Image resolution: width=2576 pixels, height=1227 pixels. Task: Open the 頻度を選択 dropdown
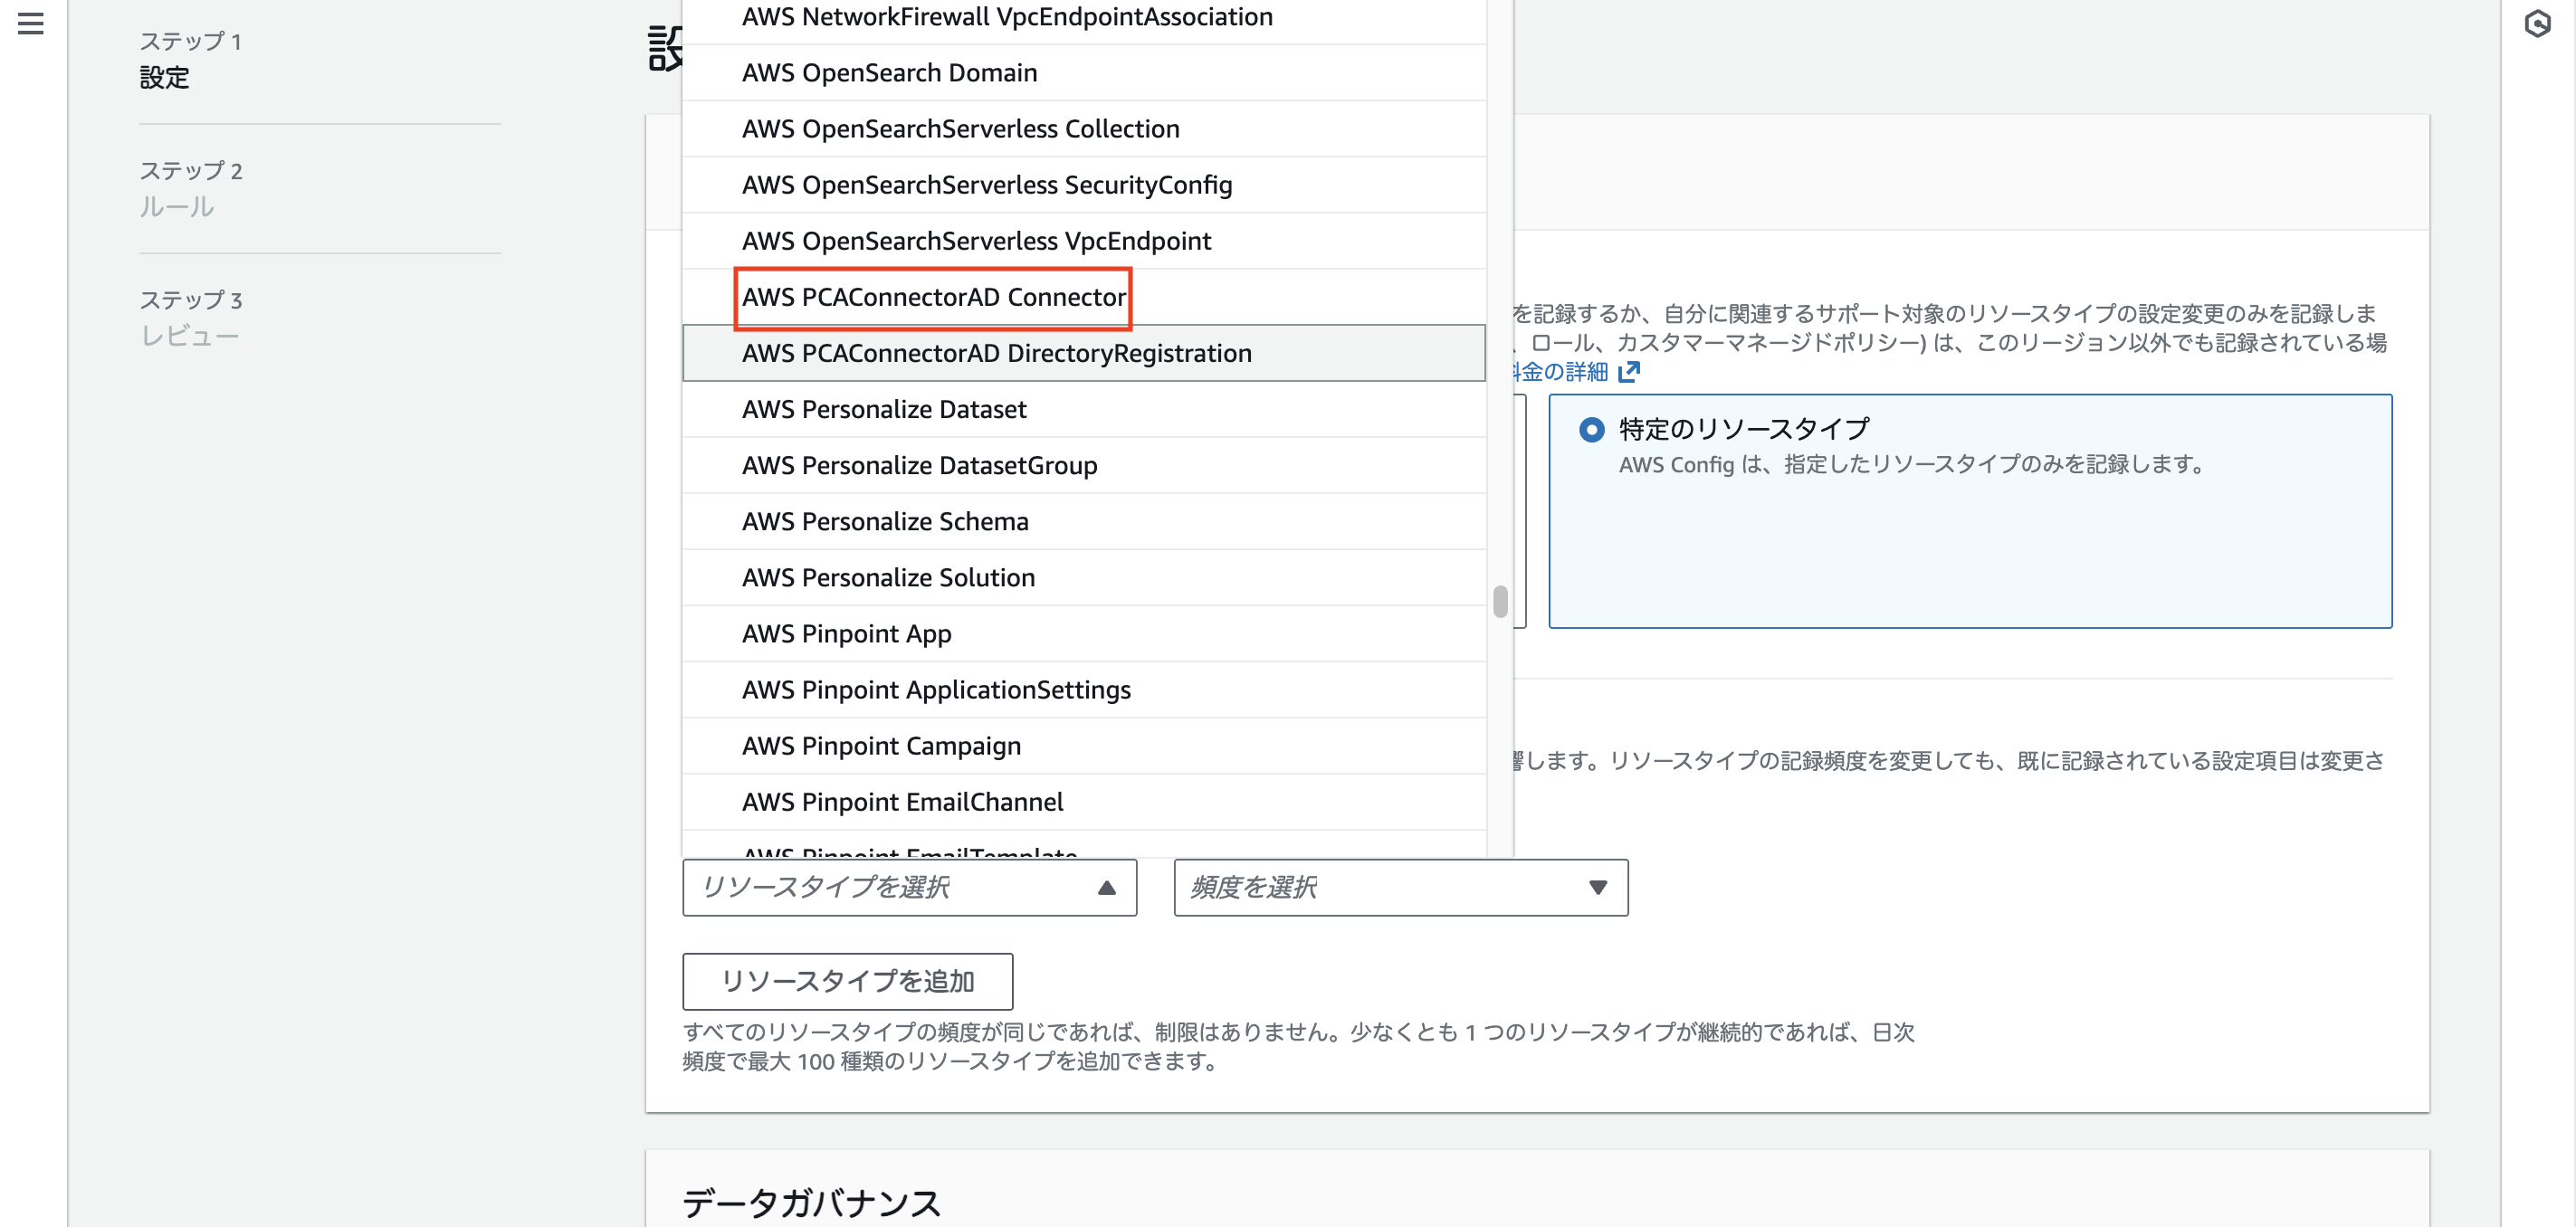coord(1398,888)
